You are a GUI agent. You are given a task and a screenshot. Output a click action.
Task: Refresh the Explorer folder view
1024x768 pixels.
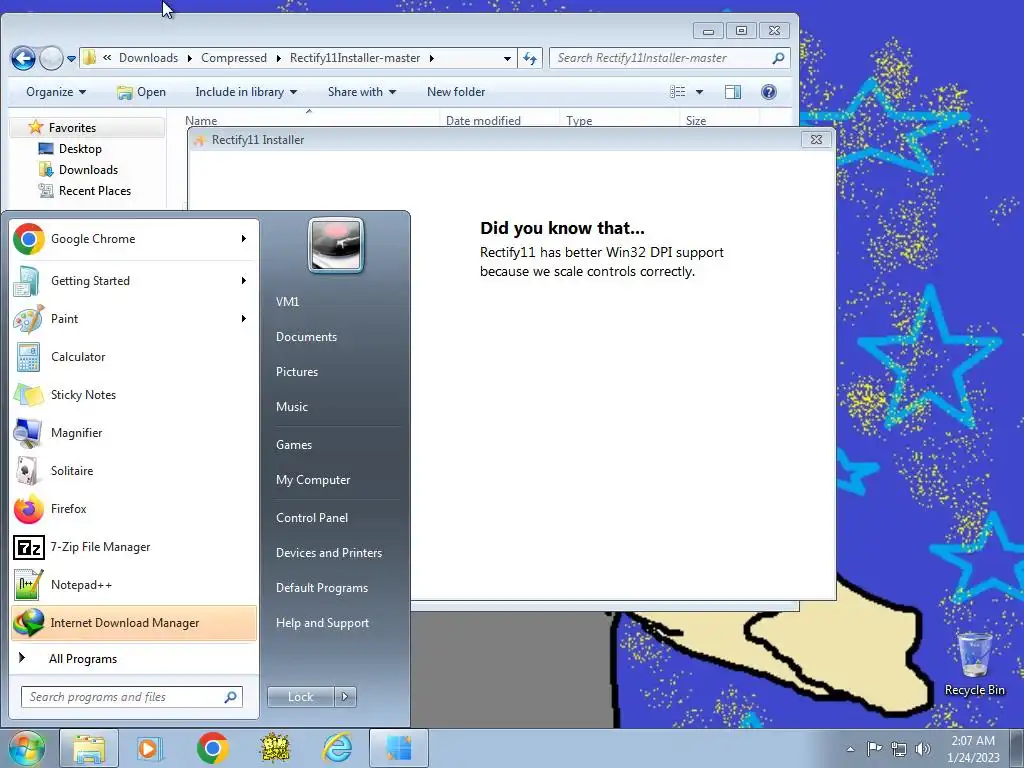(x=530, y=58)
